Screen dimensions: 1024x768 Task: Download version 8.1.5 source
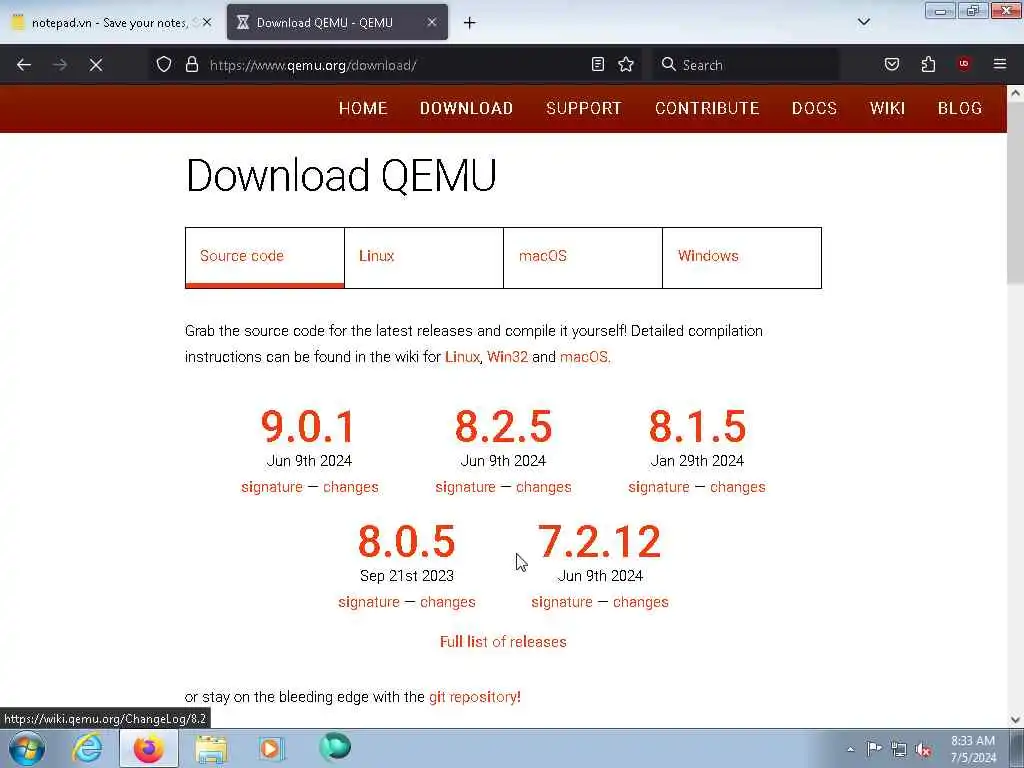(x=697, y=426)
